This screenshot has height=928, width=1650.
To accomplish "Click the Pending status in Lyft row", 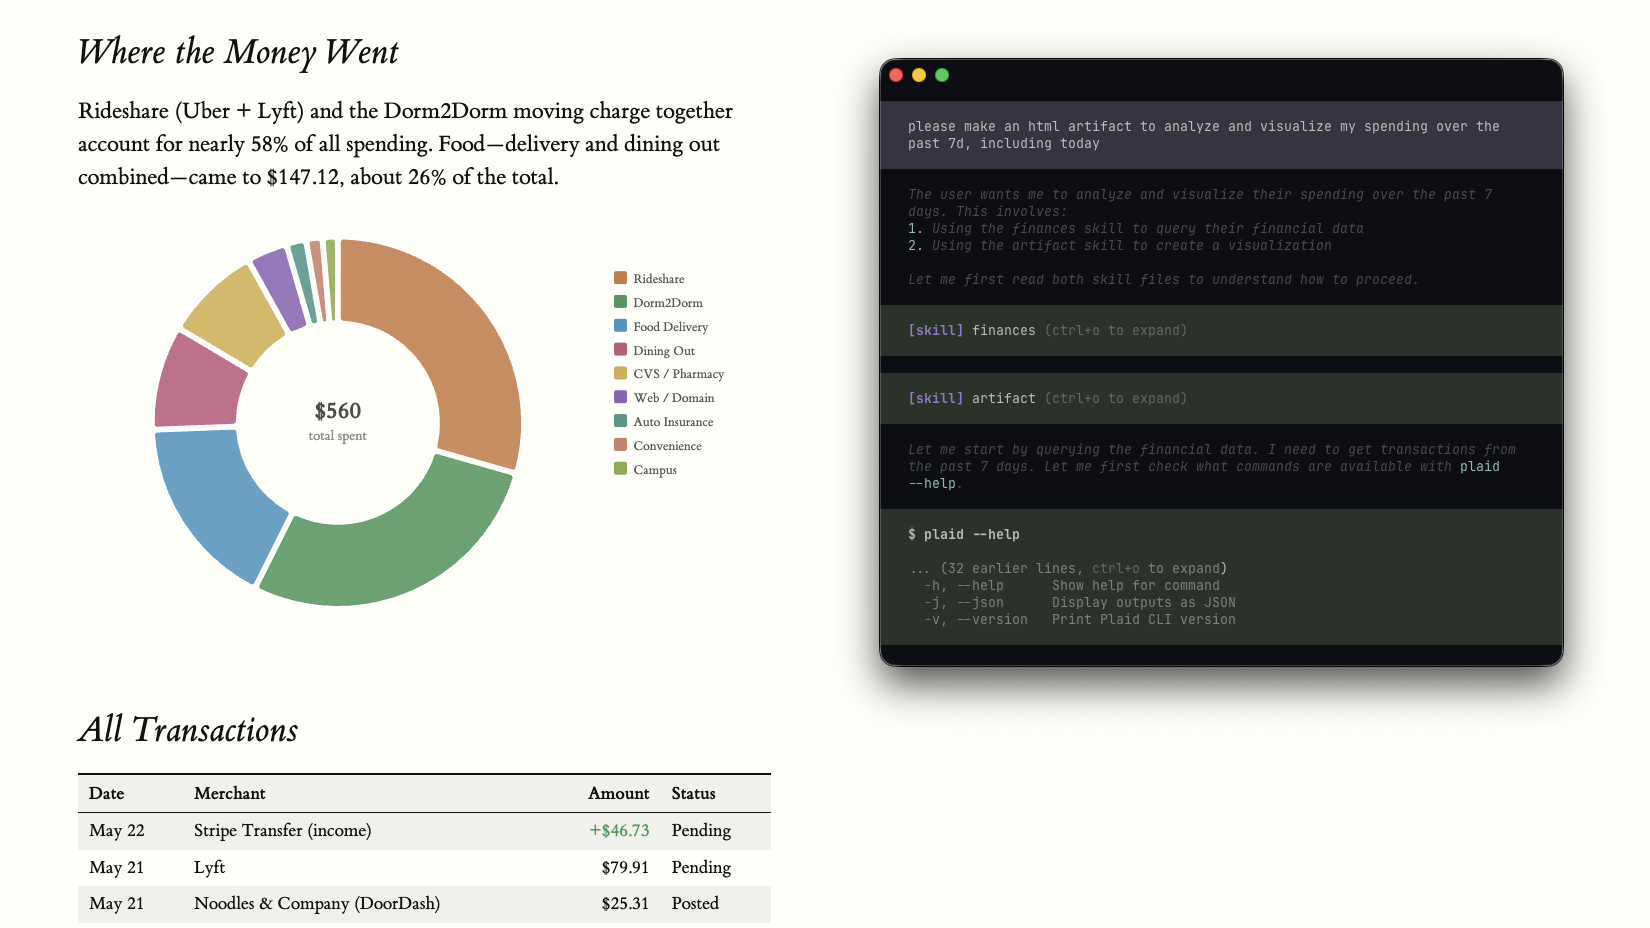I will (x=701, y=867).
